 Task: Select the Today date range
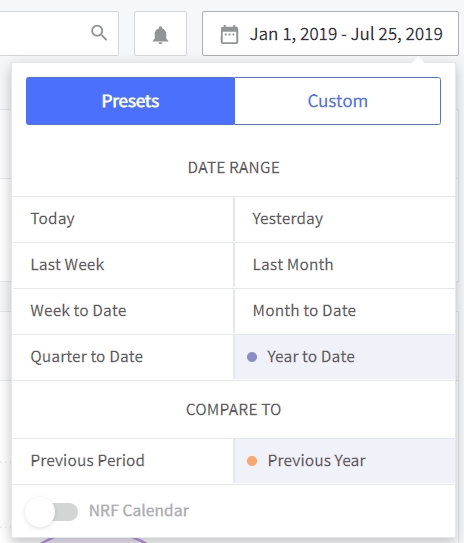(123, 219)
